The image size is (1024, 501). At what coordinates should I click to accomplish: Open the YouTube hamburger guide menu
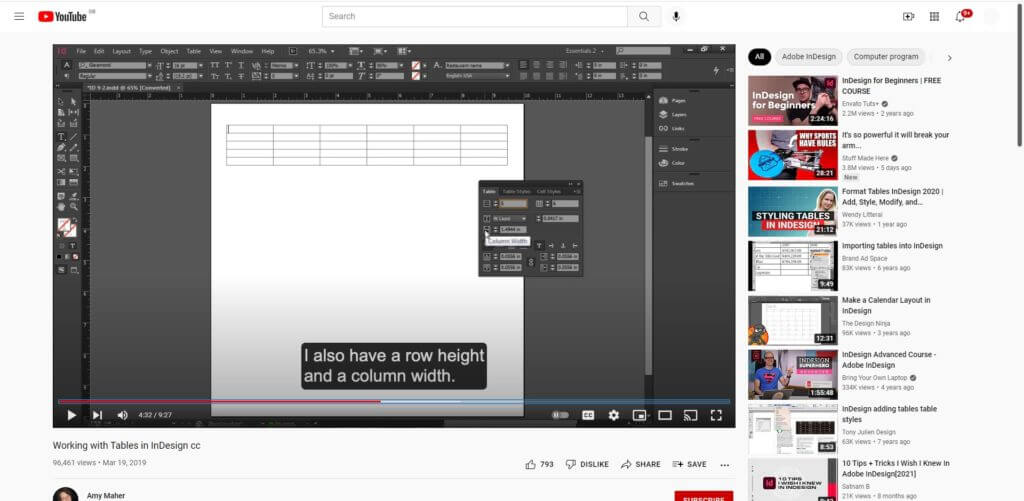pyautogui.click(x=19, y=16)
